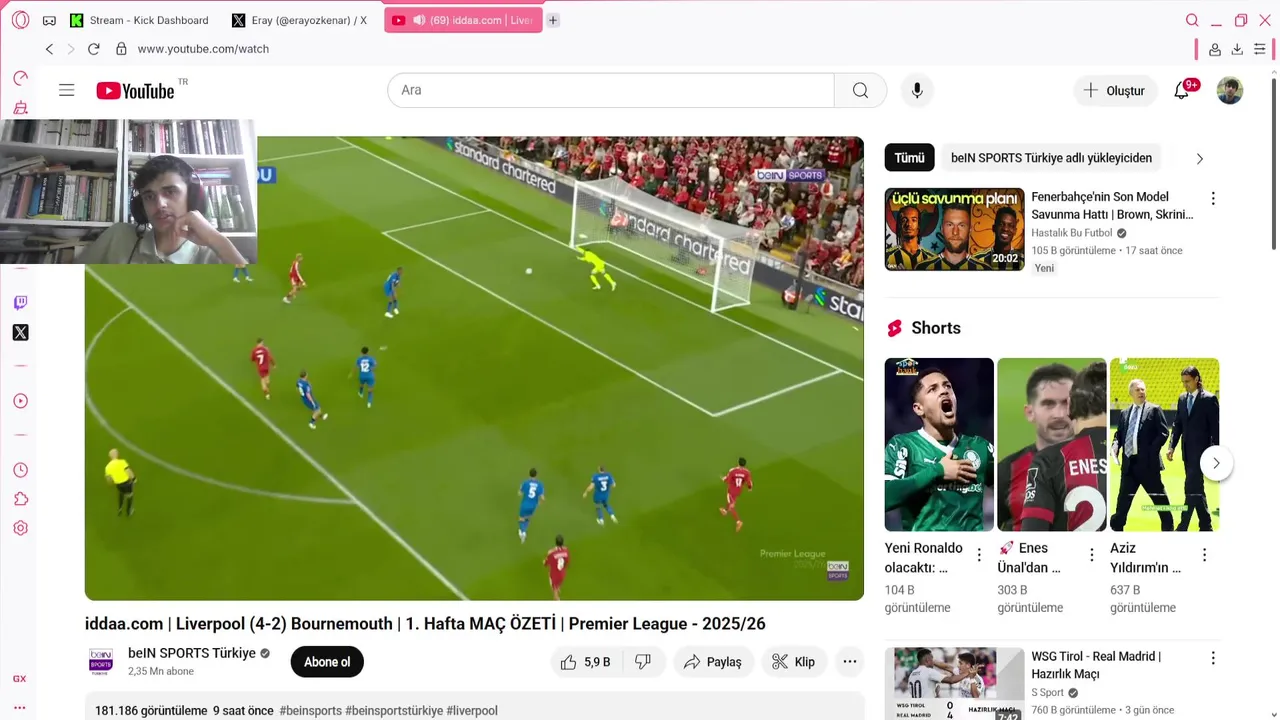Click the Ara search input field
The height and width of the screenshot is (720, 1280).
click(x=610, y=90)
